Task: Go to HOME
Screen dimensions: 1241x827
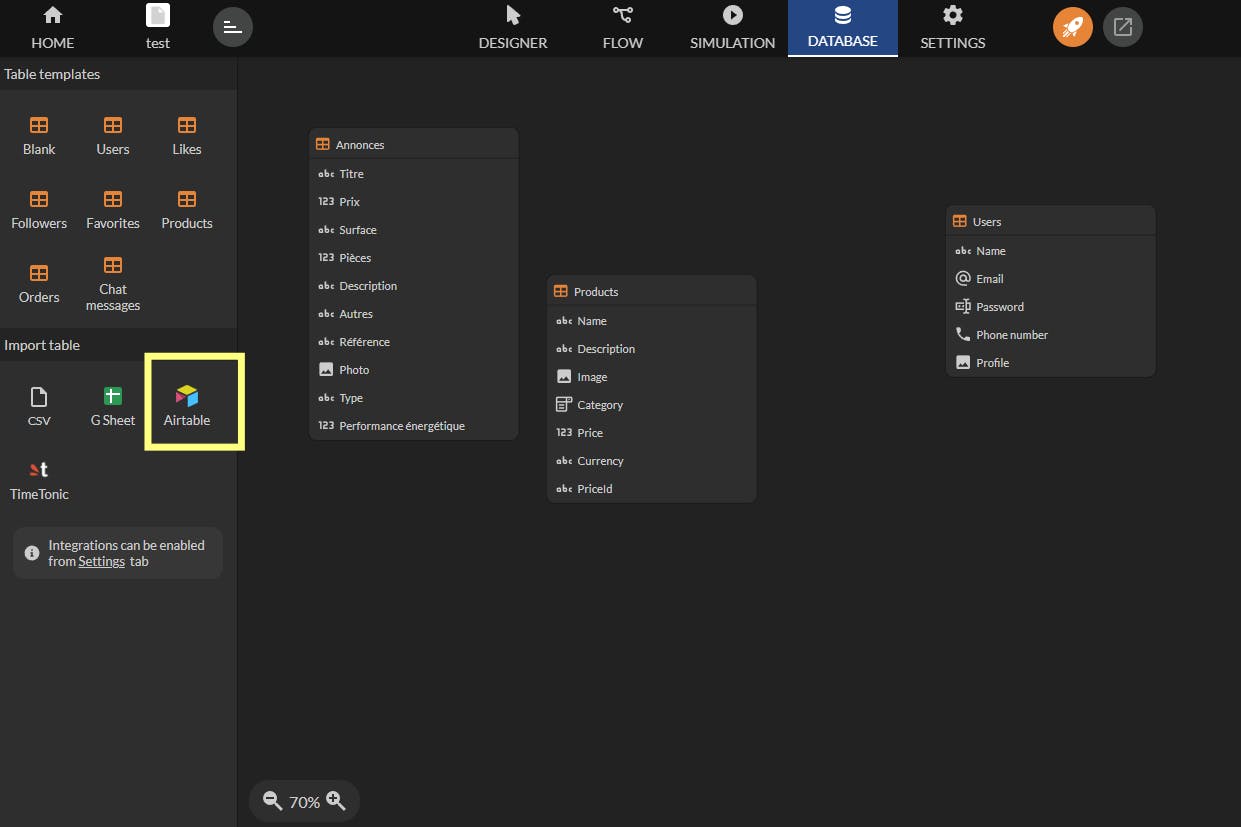Action: [53, 28]
